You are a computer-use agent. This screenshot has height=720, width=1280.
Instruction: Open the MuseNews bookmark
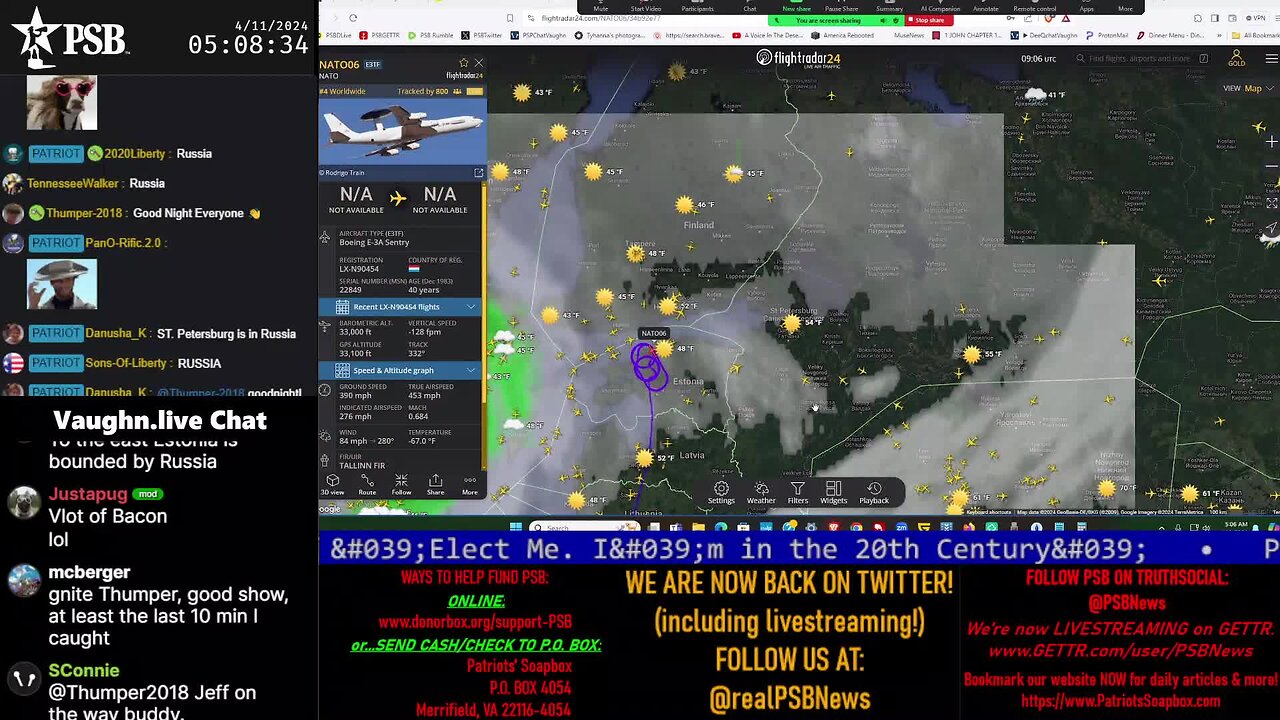pos(908,35)
